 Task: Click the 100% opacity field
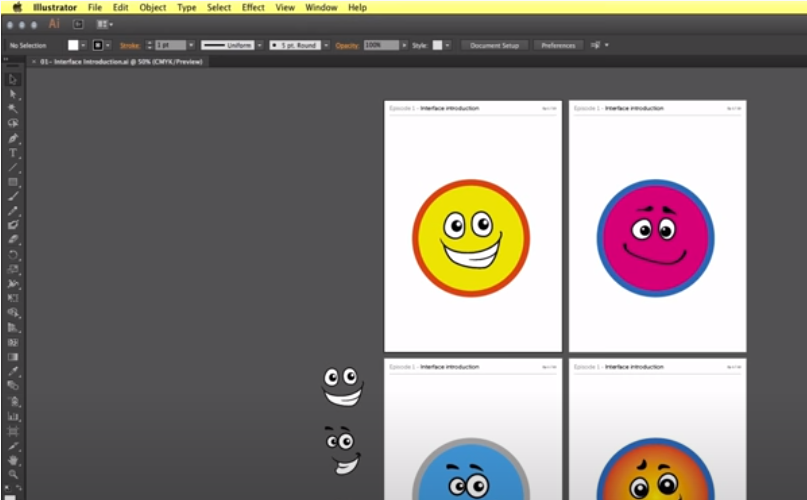click(381, 45)
